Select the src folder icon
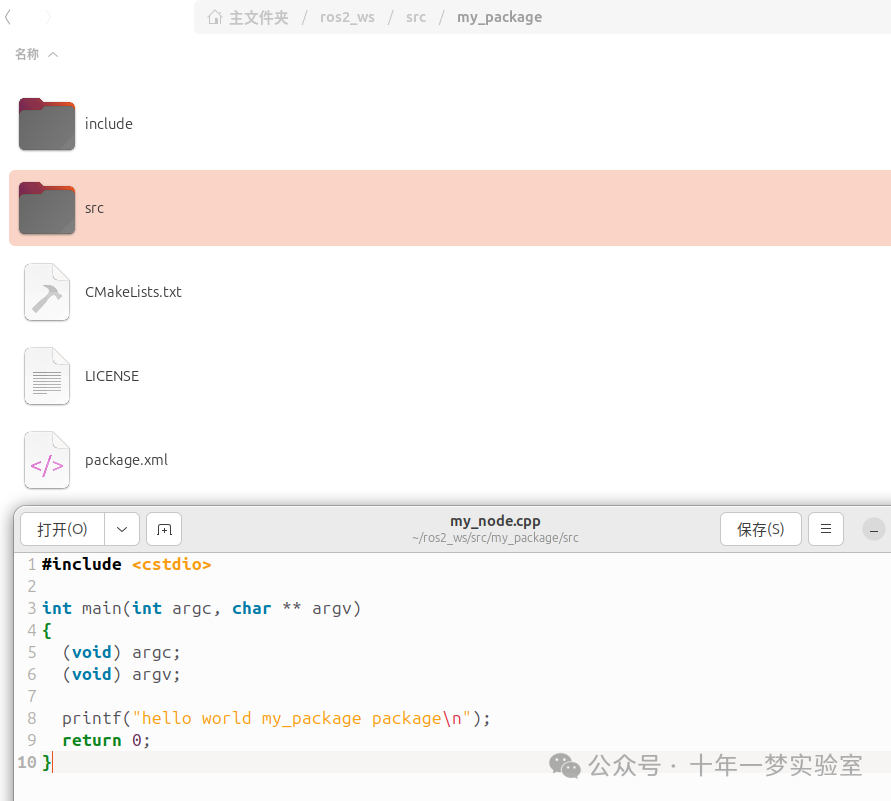 [x=47, y=208]
